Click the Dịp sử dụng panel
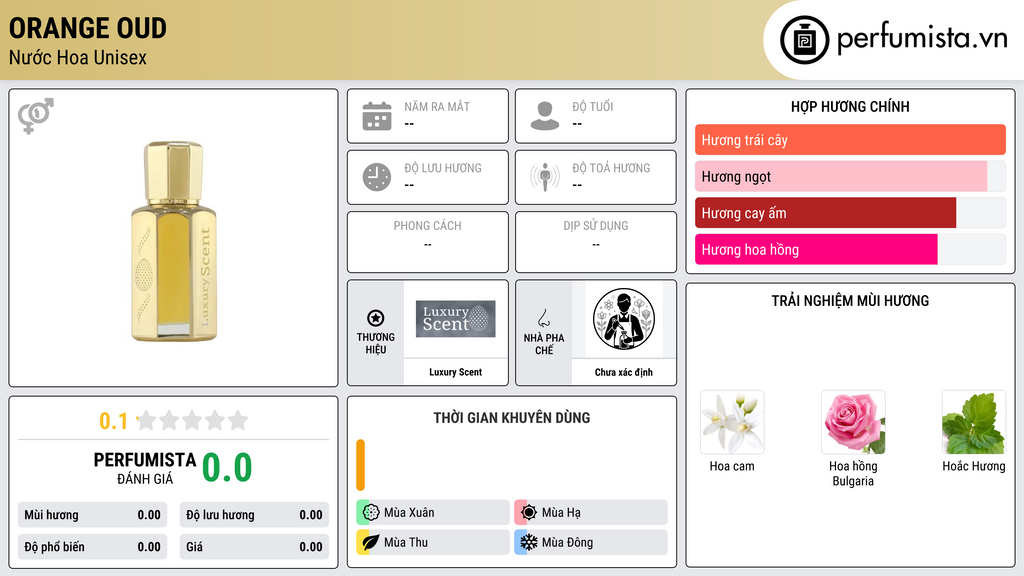The height and width of the screenshot is (576, 1024). [x=596, y=242]
